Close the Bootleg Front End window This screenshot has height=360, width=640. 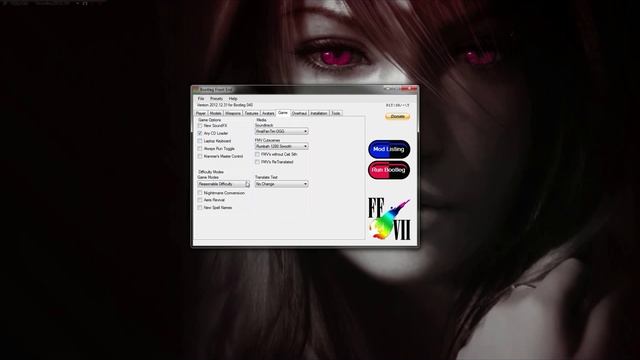click(x=409, y=89)
